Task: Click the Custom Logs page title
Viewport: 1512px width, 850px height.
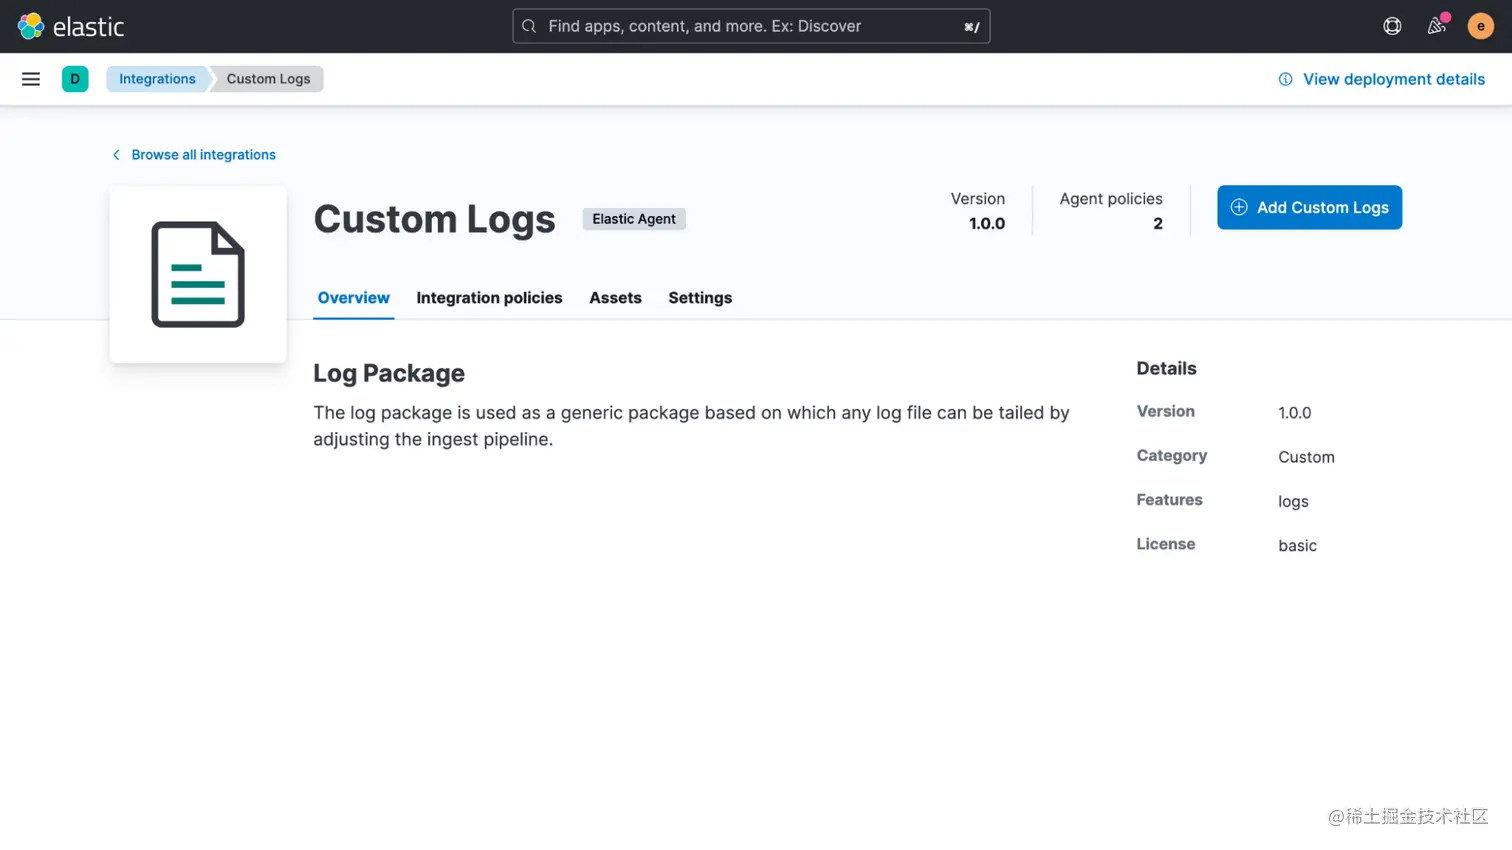Action: click(434, 219)
